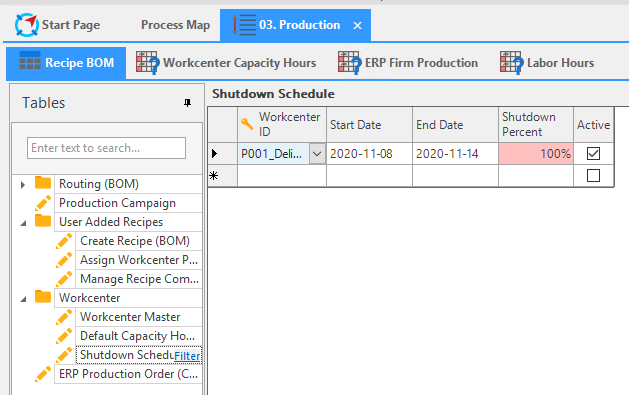Click the Active column header

pos(594,124)
